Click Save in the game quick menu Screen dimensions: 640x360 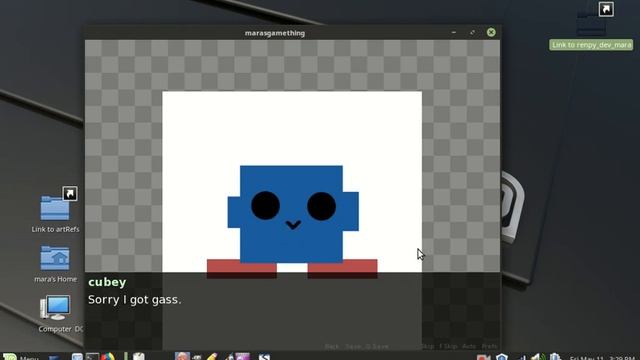tap(353, 347)
